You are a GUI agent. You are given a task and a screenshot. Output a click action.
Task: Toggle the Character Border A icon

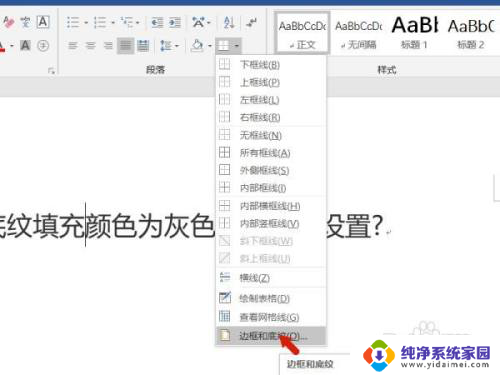(x=43, y=22)
